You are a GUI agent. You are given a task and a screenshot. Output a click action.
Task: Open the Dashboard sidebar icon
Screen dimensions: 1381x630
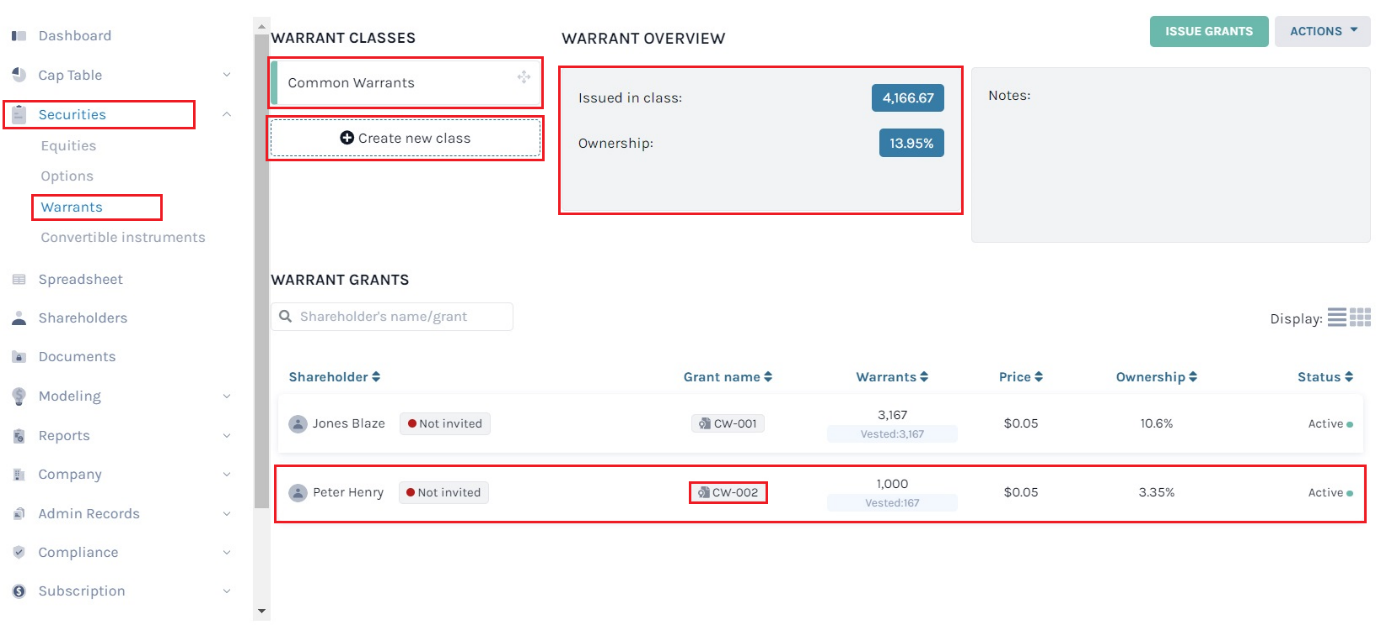pyautogui.click(x=19, y=36)
